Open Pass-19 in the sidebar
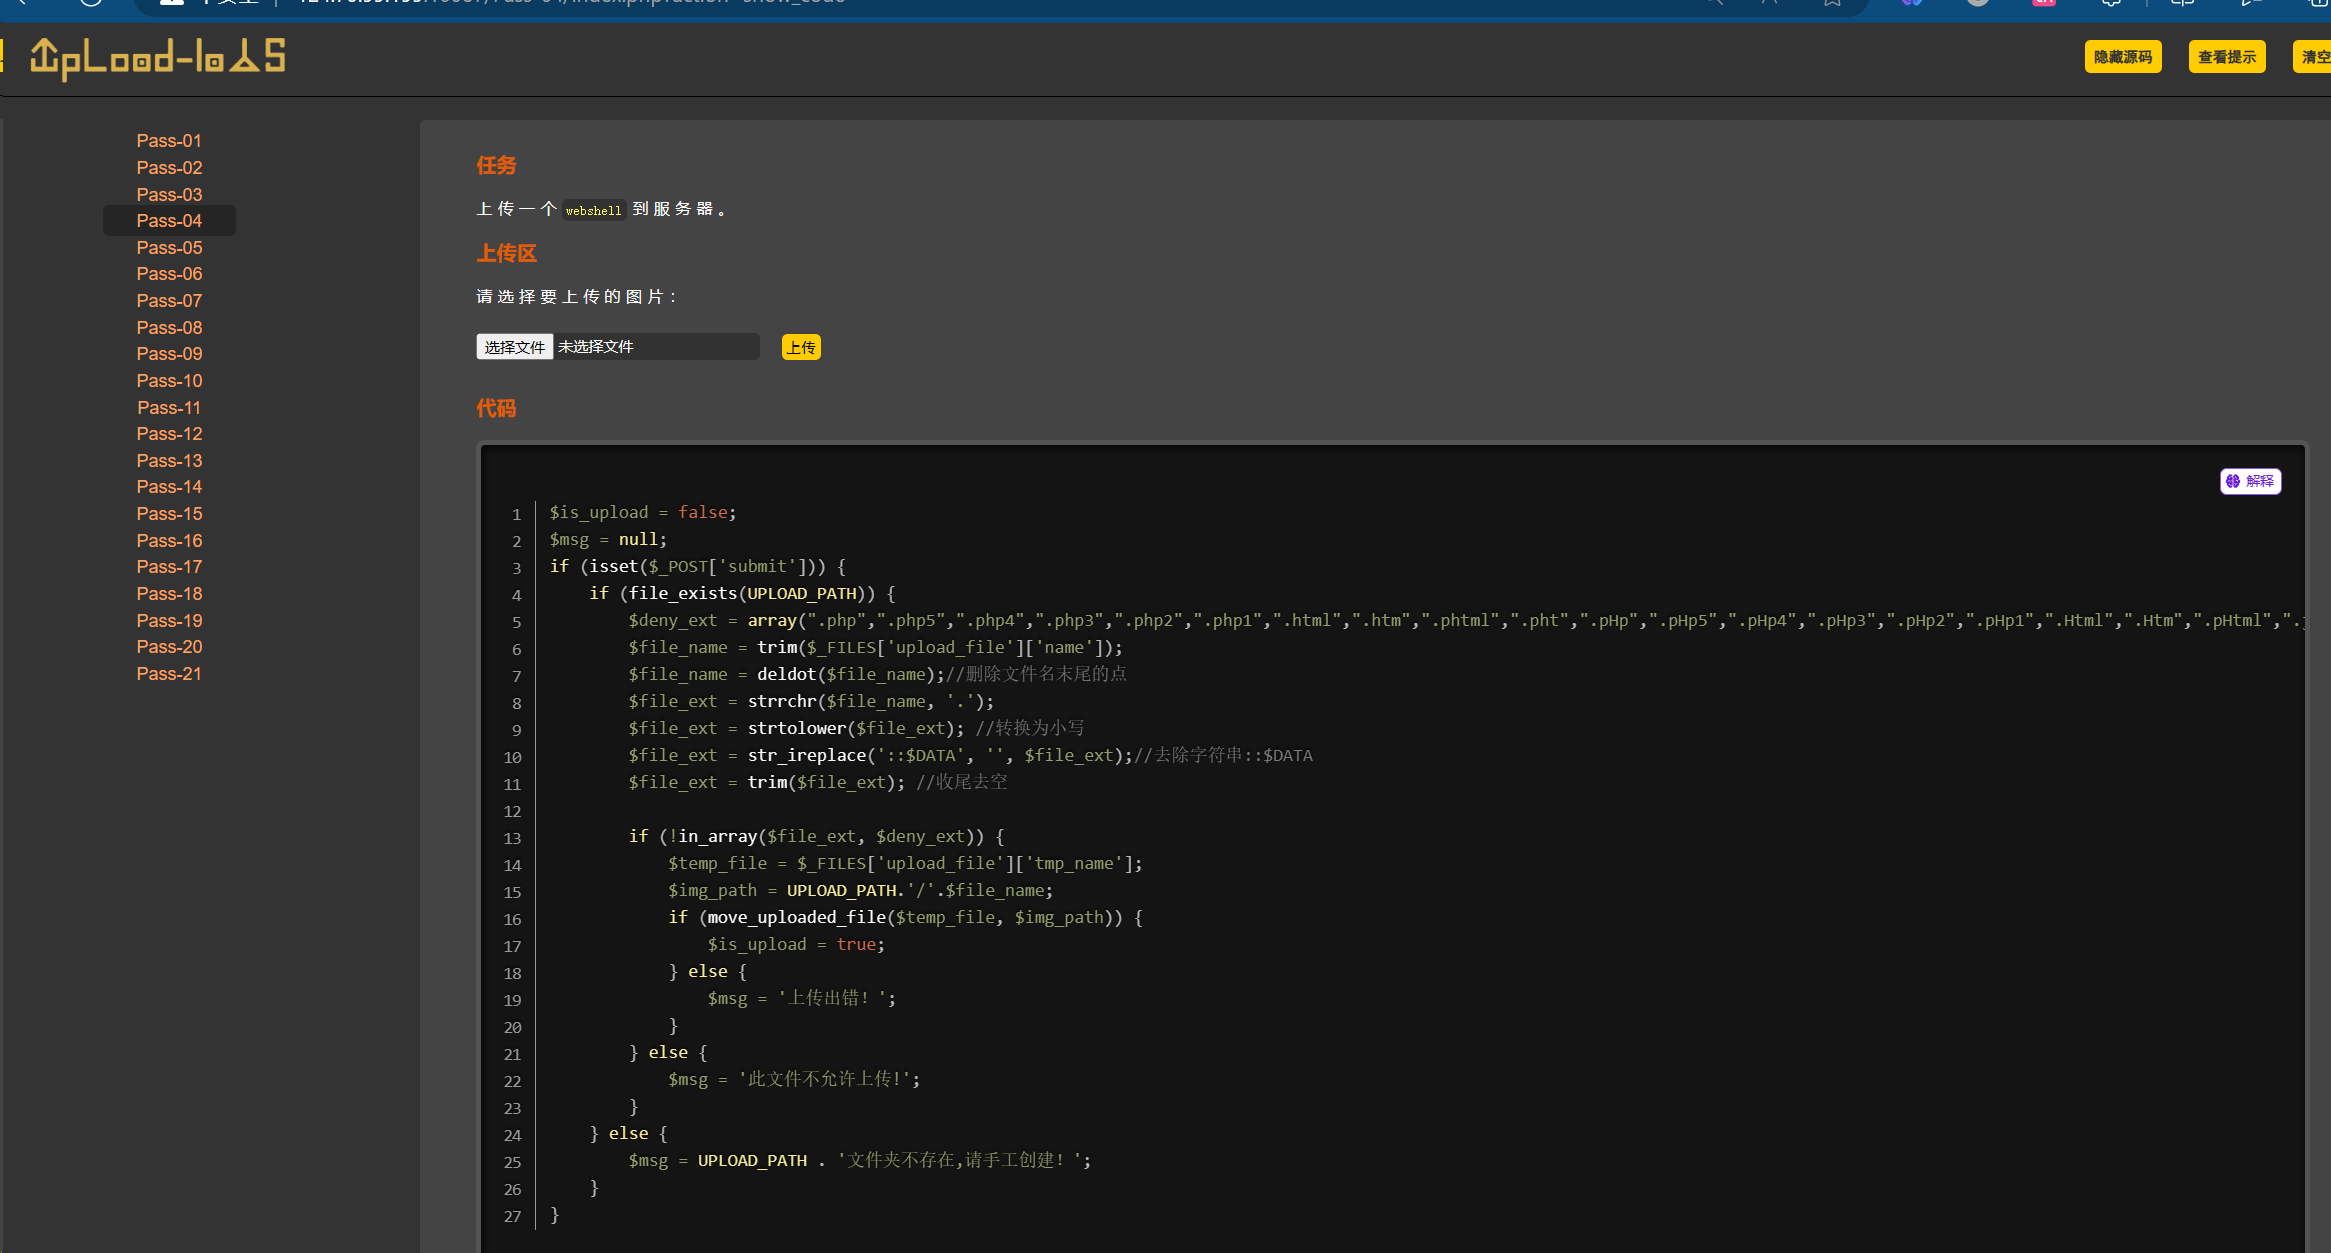This screenshot has width=2331, height=1253. [x=169, y=621]
